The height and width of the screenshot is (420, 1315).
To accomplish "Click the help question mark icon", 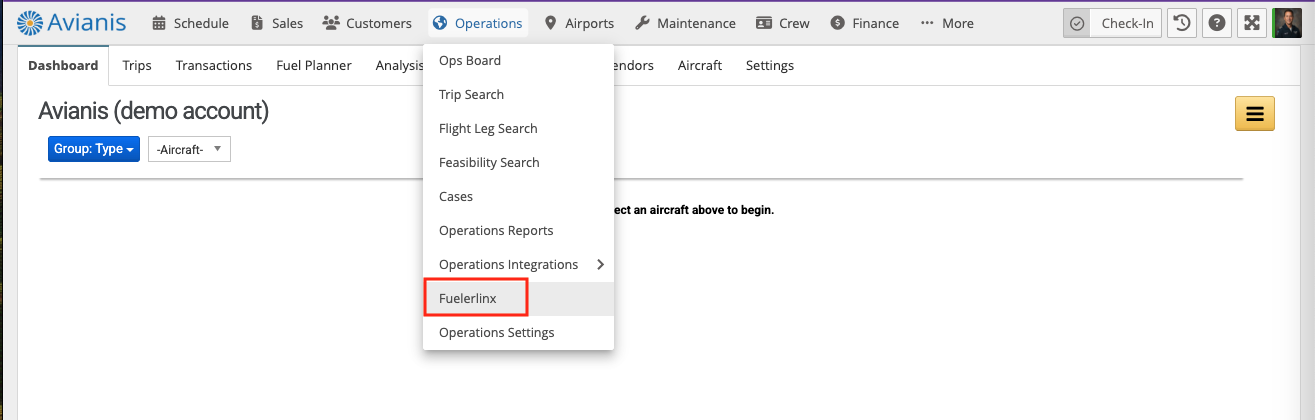I will pos(1217,23).
